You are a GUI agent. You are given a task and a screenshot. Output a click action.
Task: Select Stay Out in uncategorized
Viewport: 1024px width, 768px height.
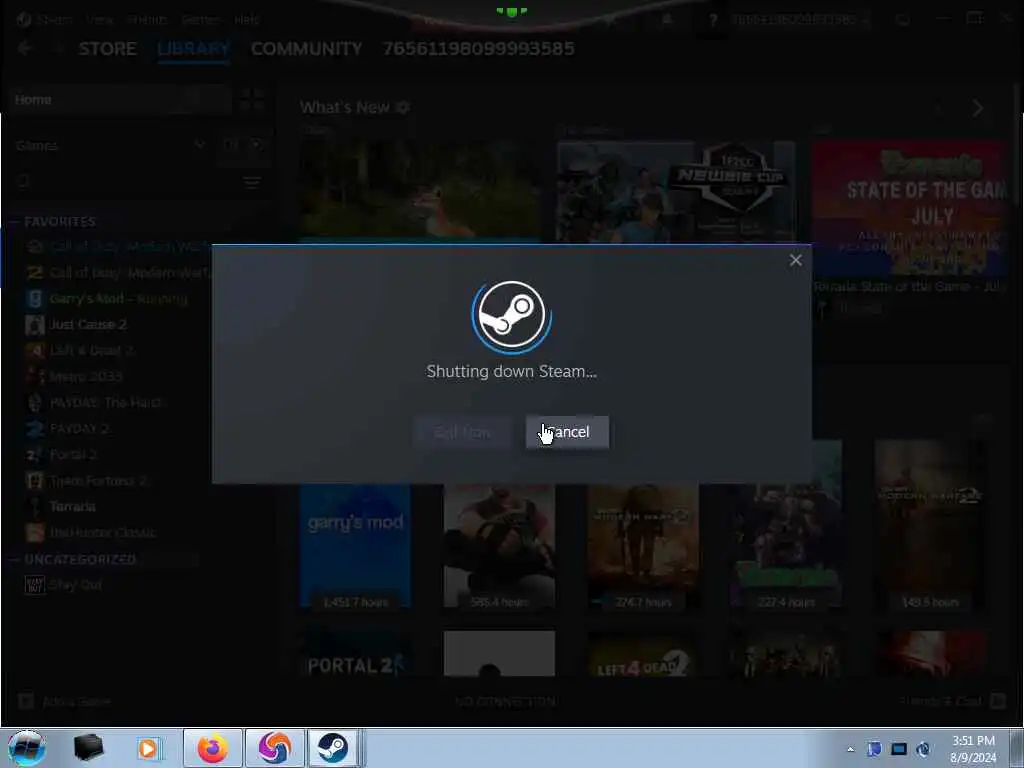75,585
